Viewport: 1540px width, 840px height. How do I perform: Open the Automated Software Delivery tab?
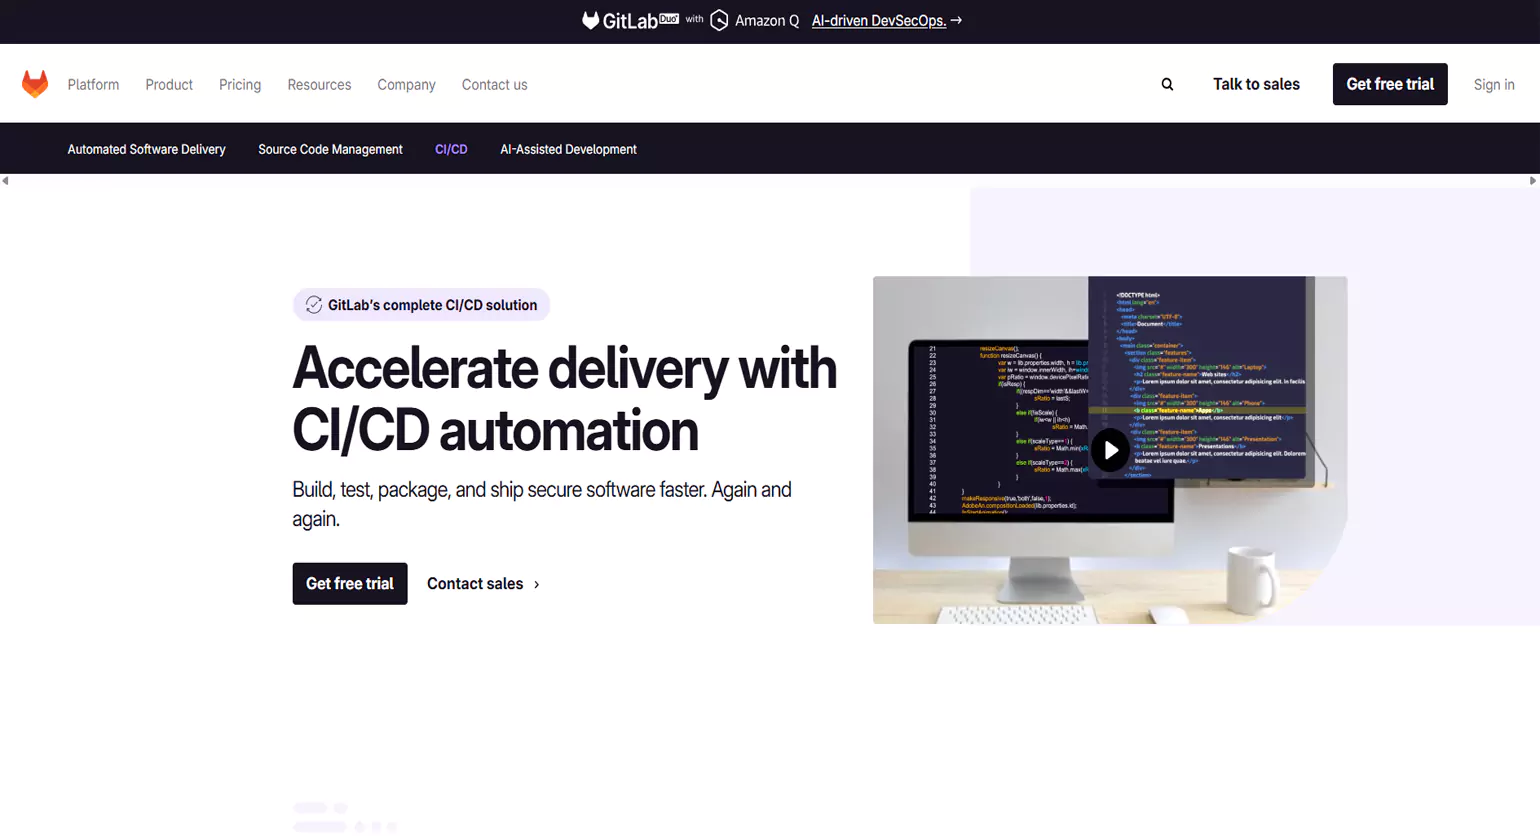146,148
